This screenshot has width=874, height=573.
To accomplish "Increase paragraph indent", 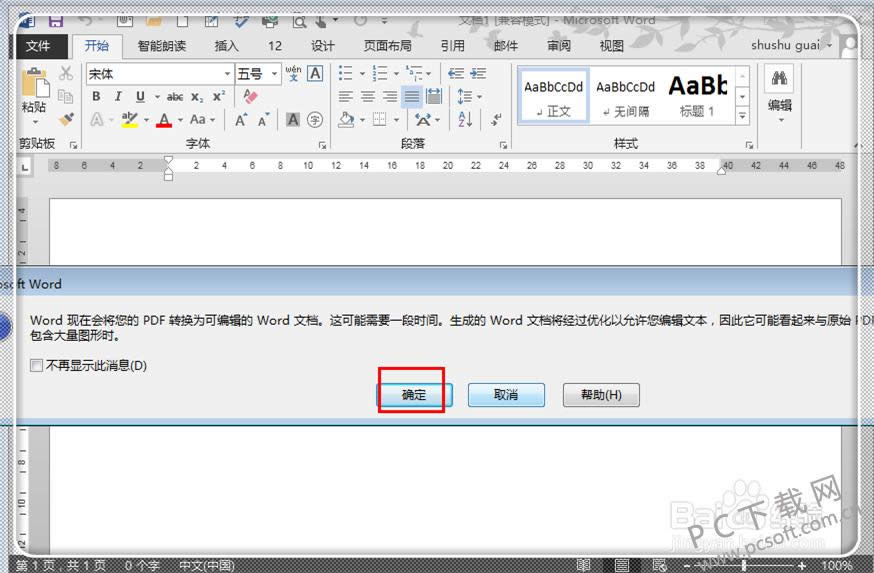I will pyautogui.click(x=478, y=73).
